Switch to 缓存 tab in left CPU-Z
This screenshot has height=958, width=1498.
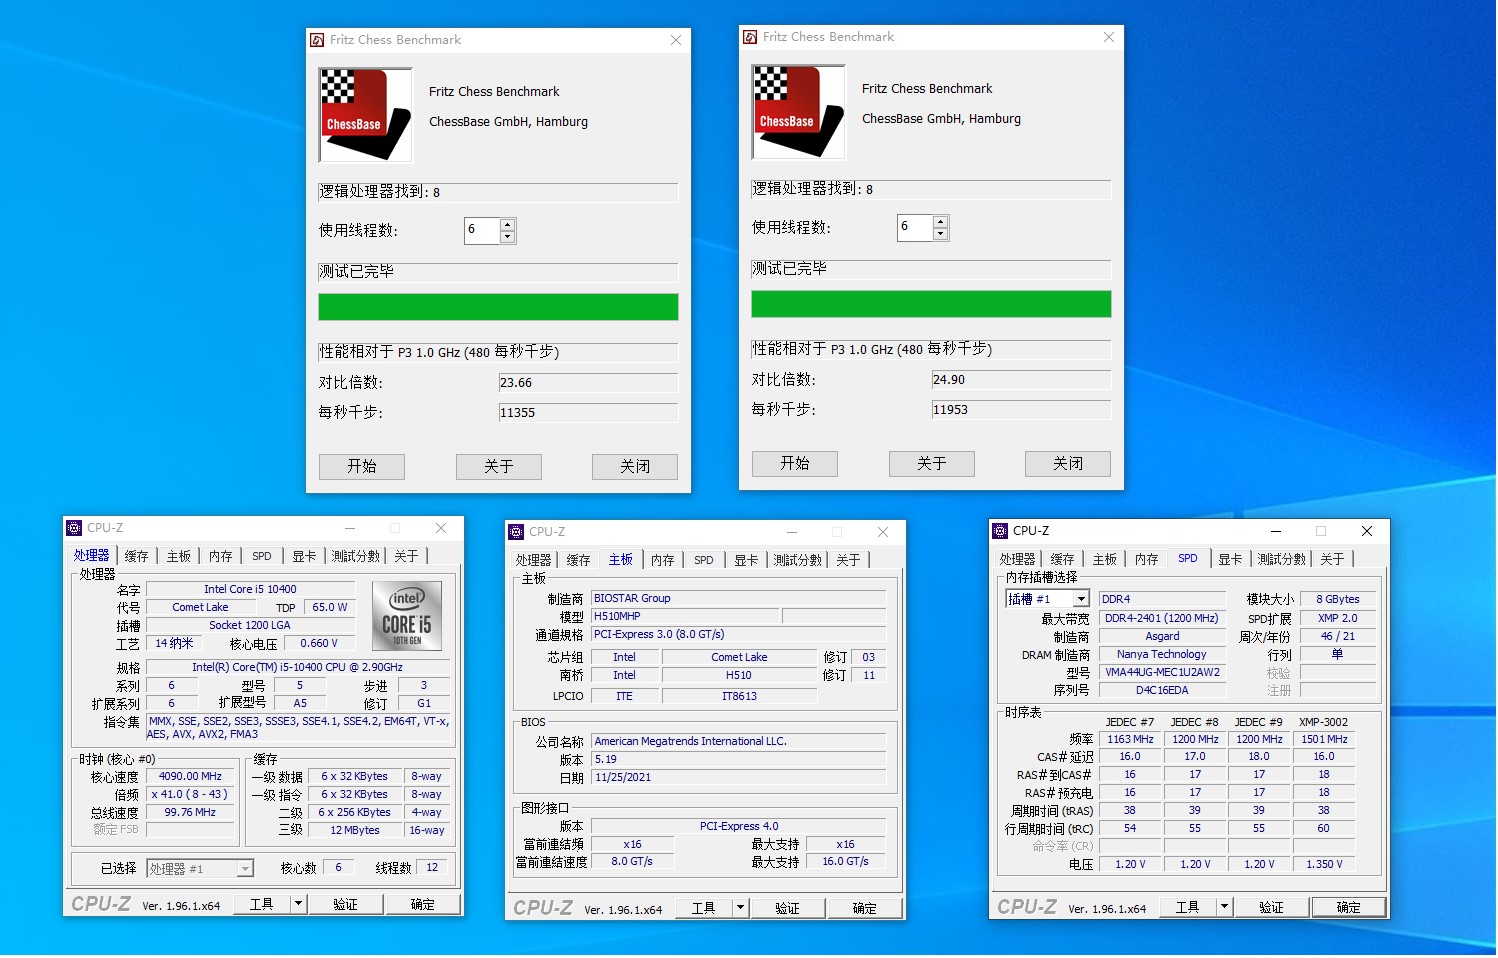137,556
